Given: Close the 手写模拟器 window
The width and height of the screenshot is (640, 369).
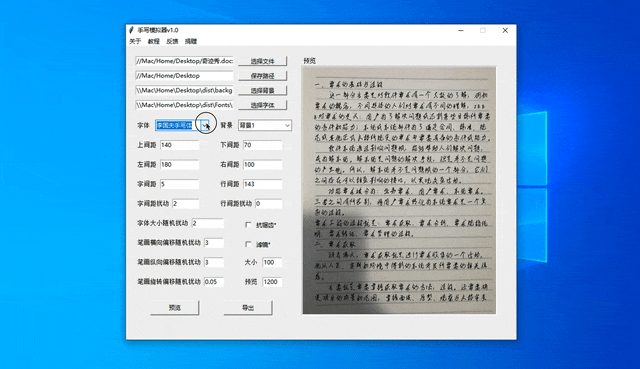Looking at the screenshot, I should point(505,30).
